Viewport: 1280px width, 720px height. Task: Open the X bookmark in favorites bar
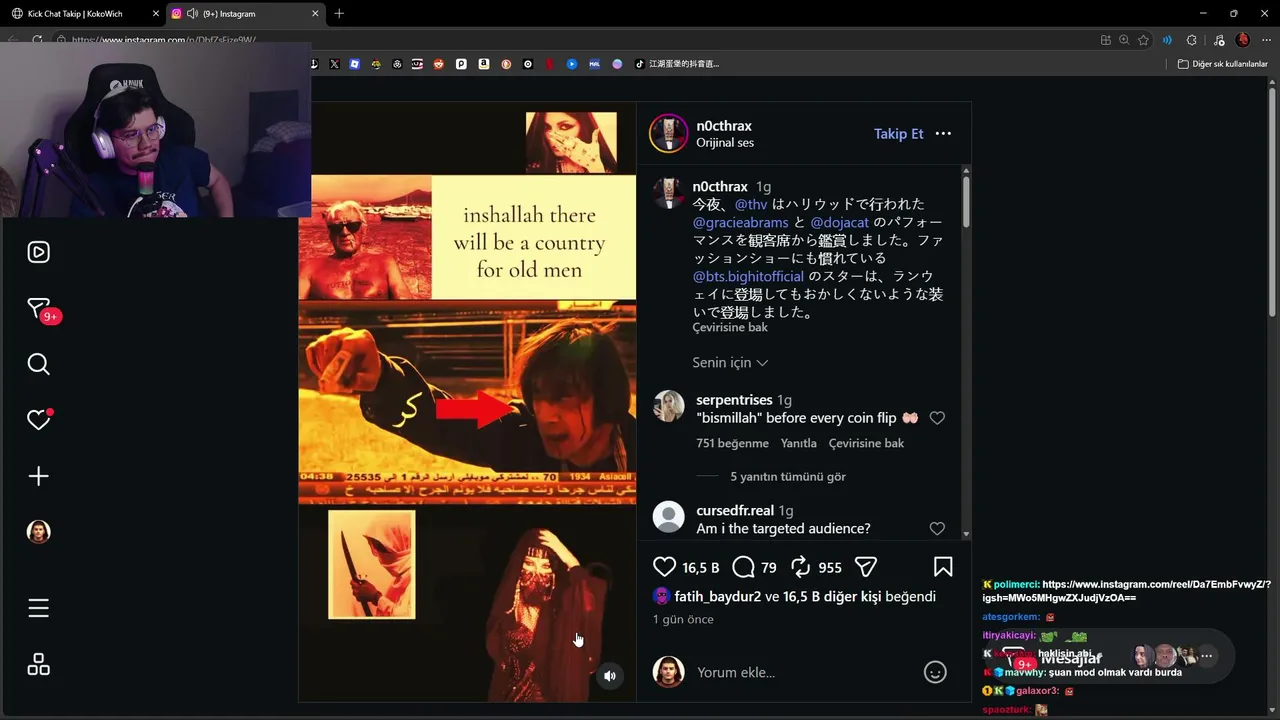(334, 64)
